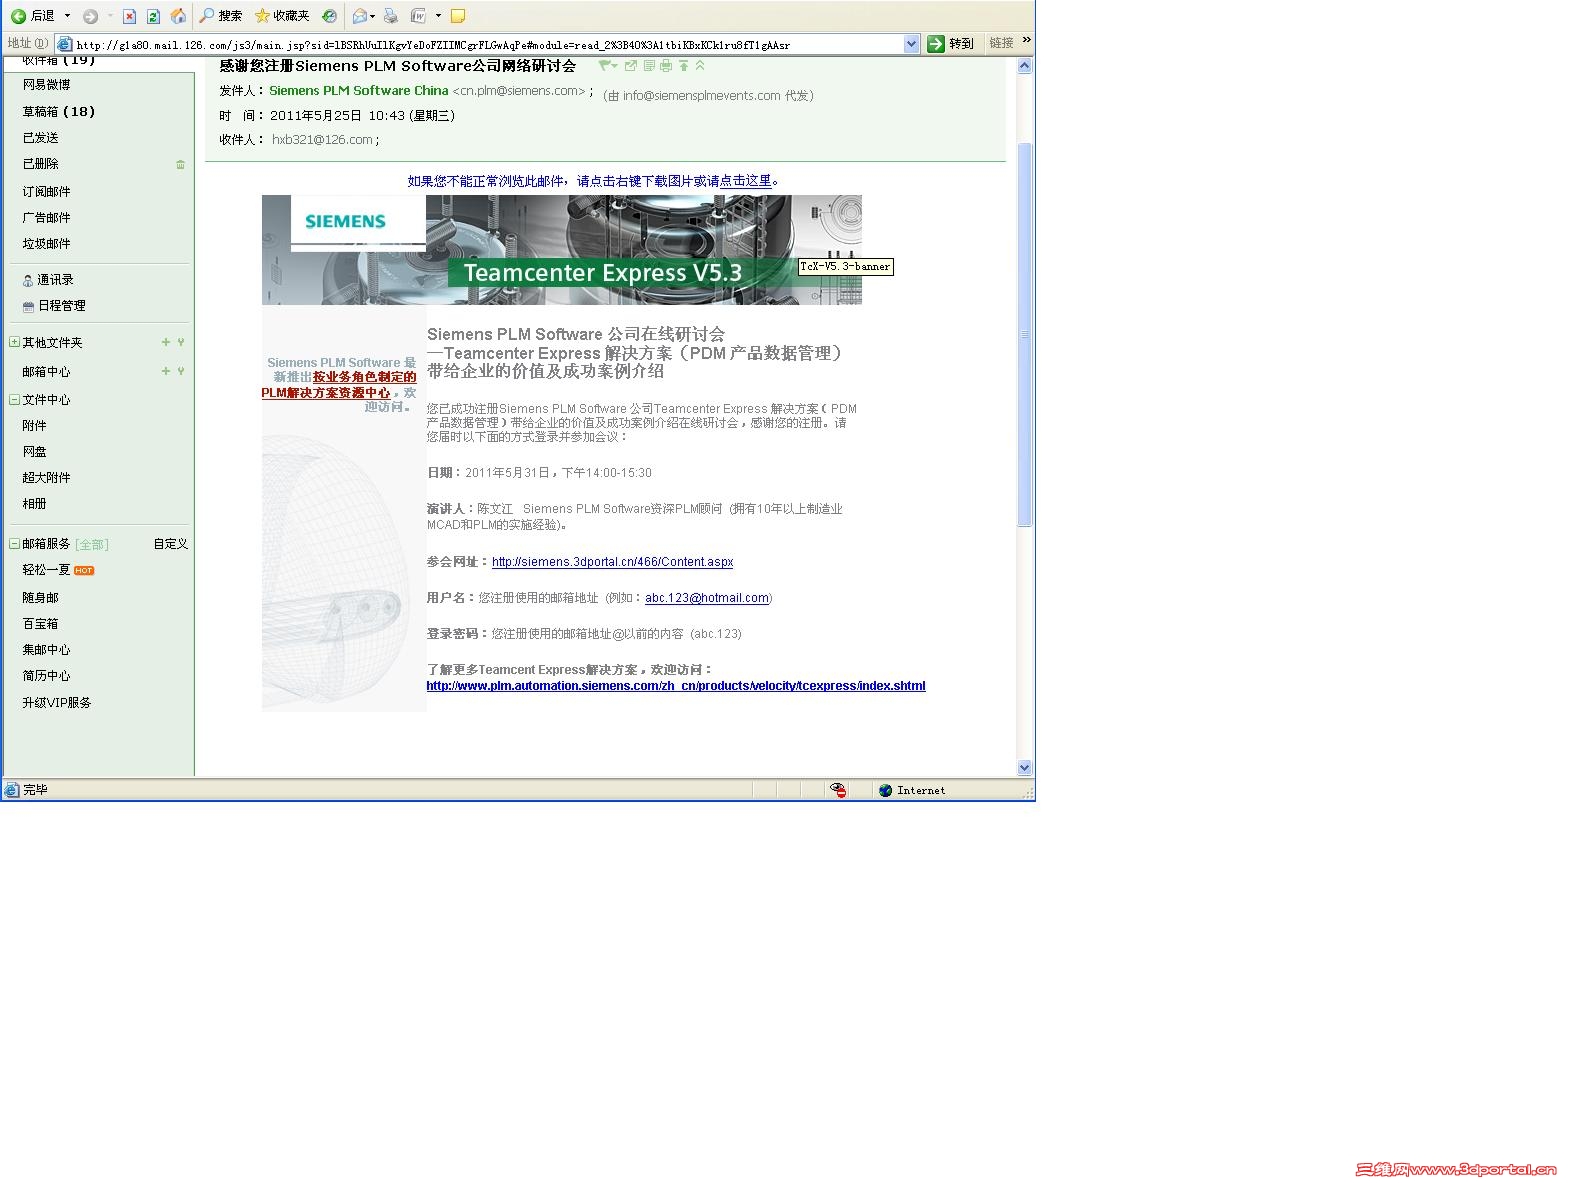This screenshot has width=1576, height=1183.
Task: Go to the browser Home page icon
Action: (x=178, y=16)
